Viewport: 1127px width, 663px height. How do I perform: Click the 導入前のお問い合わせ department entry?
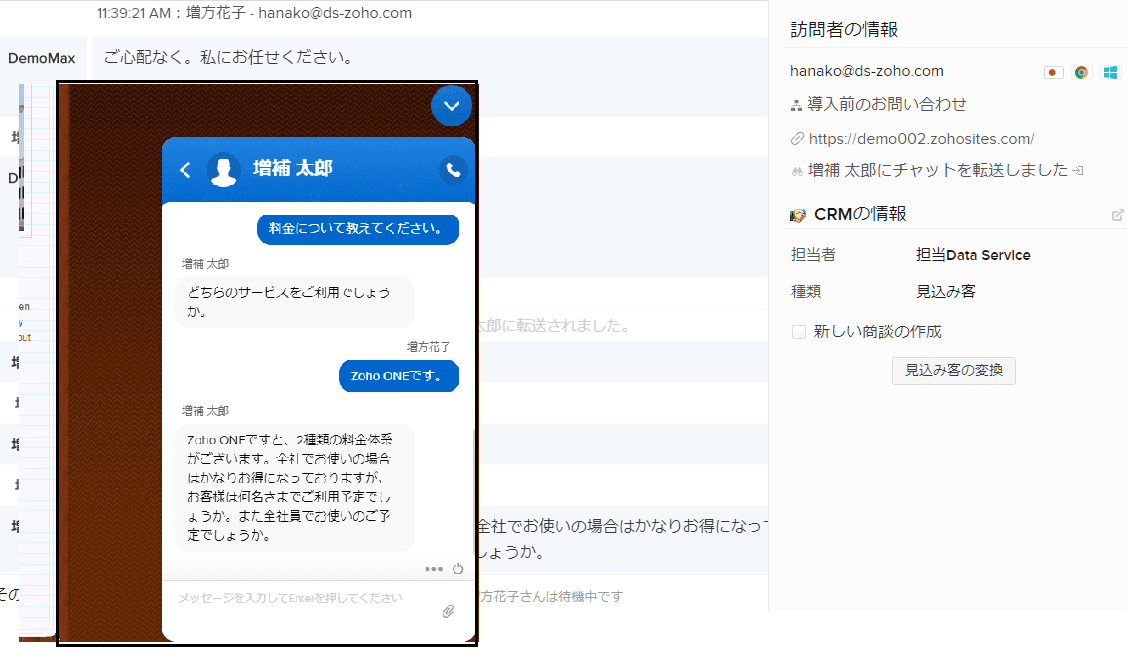coord(887,104)
